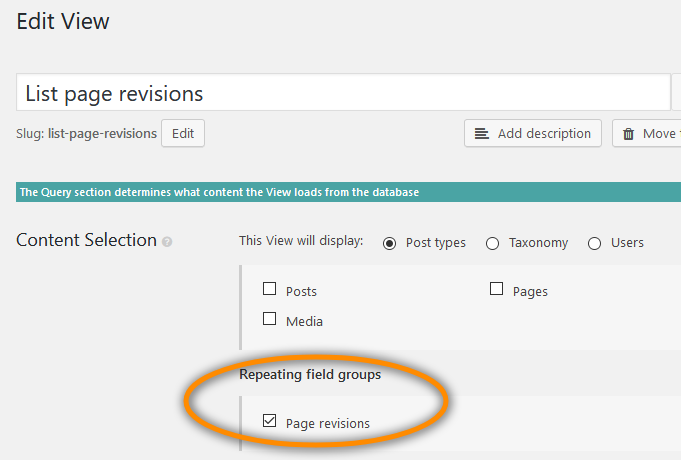
Task: Choose the Taxonomy radio option
Action: point(492,243)
